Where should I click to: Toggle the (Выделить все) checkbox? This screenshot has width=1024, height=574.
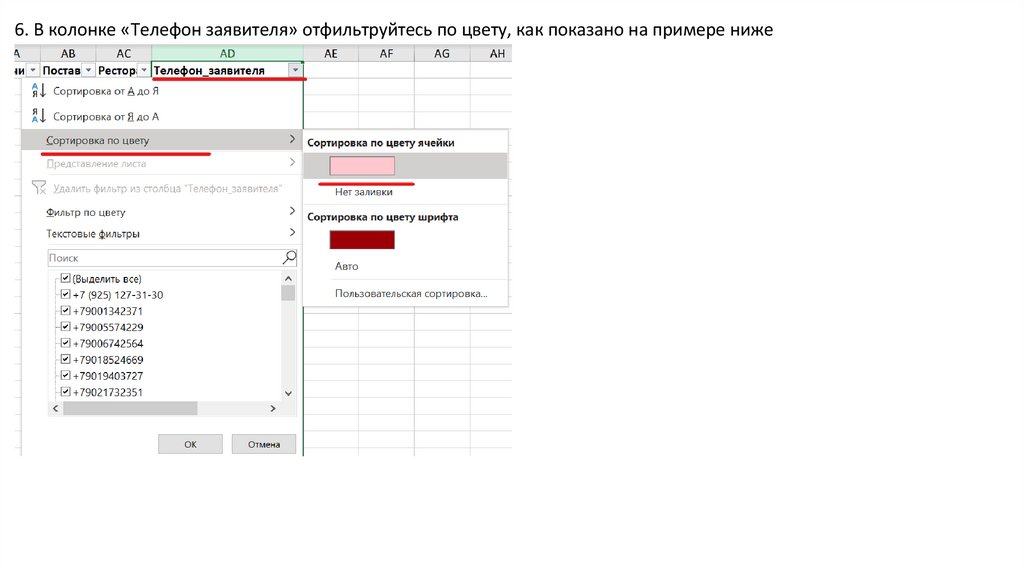tap(65, 278)
